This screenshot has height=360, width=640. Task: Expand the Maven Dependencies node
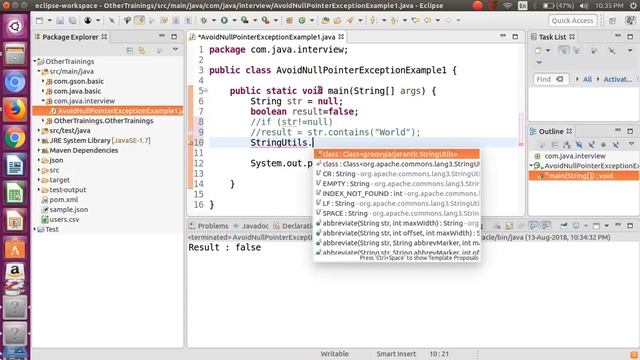pyautogui.click(x=39, y=150)
